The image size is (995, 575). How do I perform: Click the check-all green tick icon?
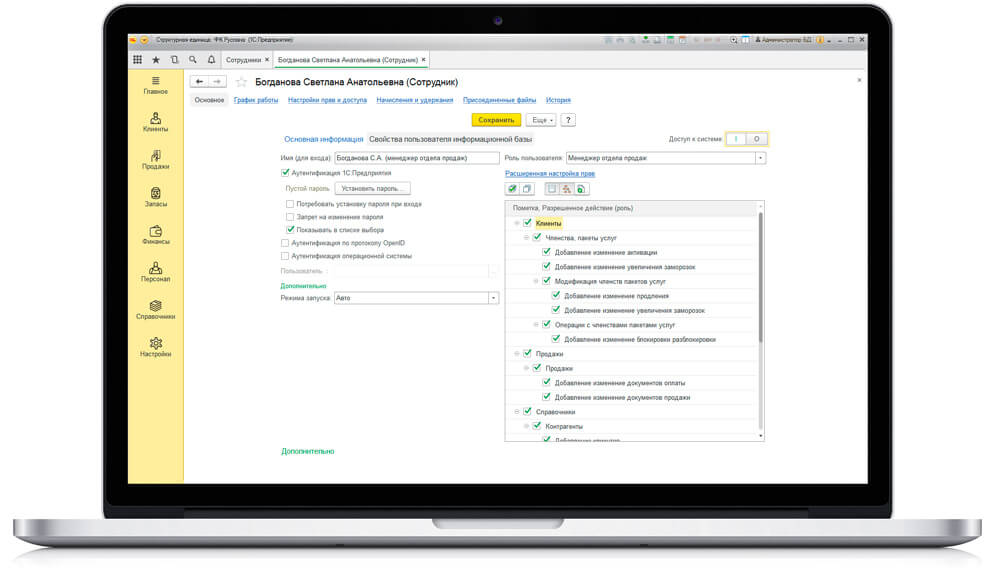(x=512, y=188)
